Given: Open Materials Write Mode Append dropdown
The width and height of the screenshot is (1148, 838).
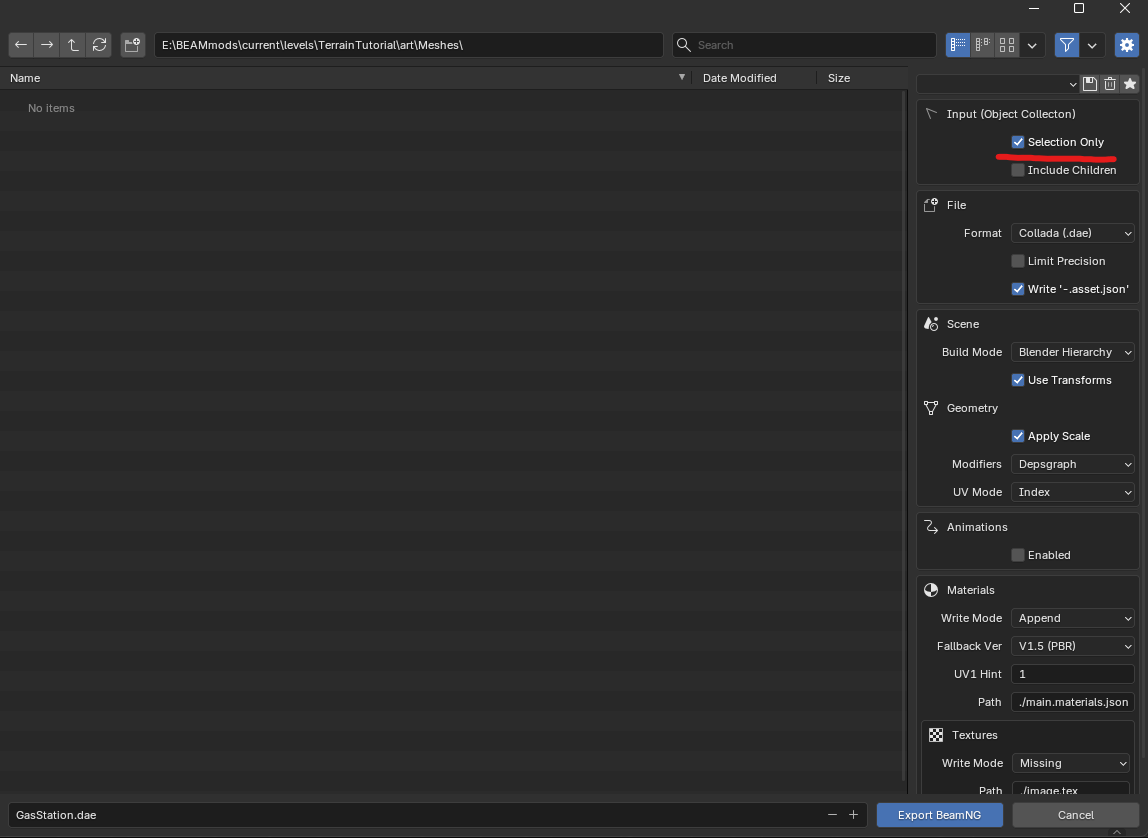Looking at the screenshot, I should 1073,618.
